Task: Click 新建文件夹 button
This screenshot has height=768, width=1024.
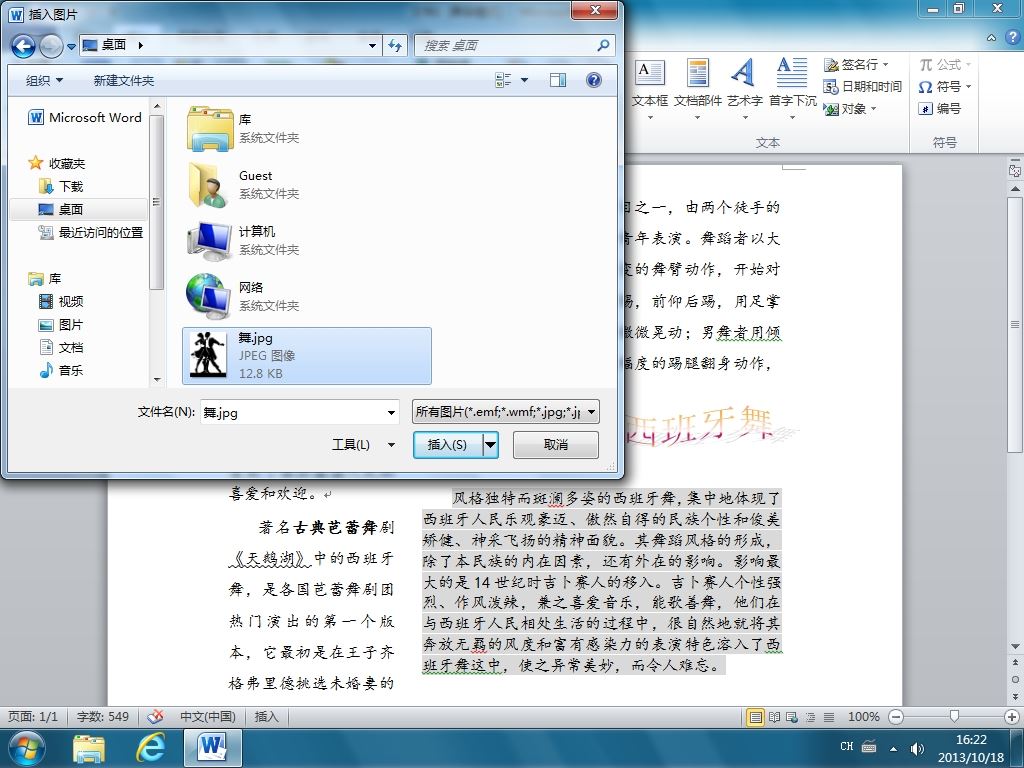Action: click(x=124, y=80)
